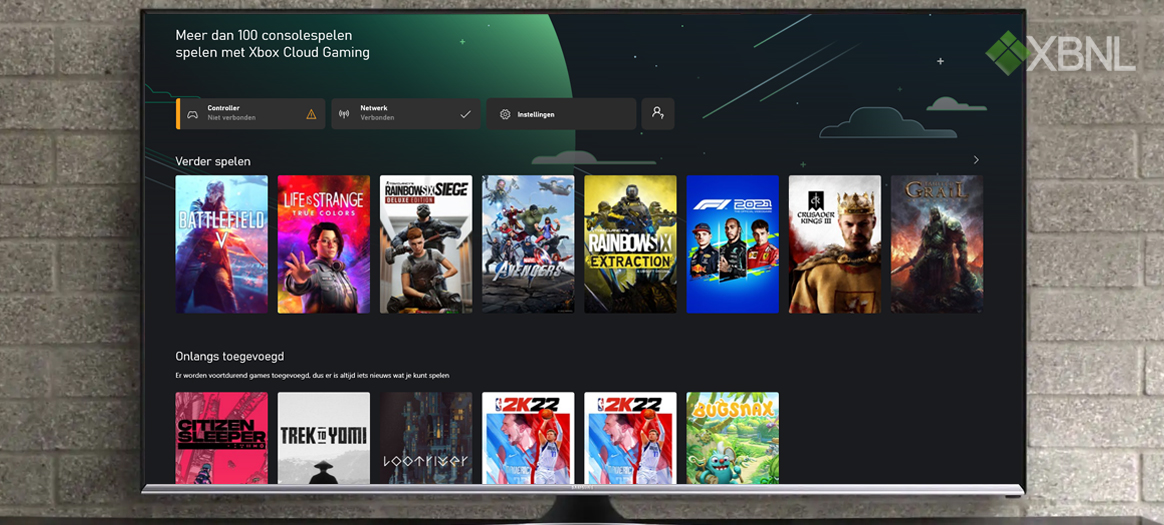The image size is (1164, 525).
Task: Expand Verder spelen row with arrow
Action: point(976,160)
